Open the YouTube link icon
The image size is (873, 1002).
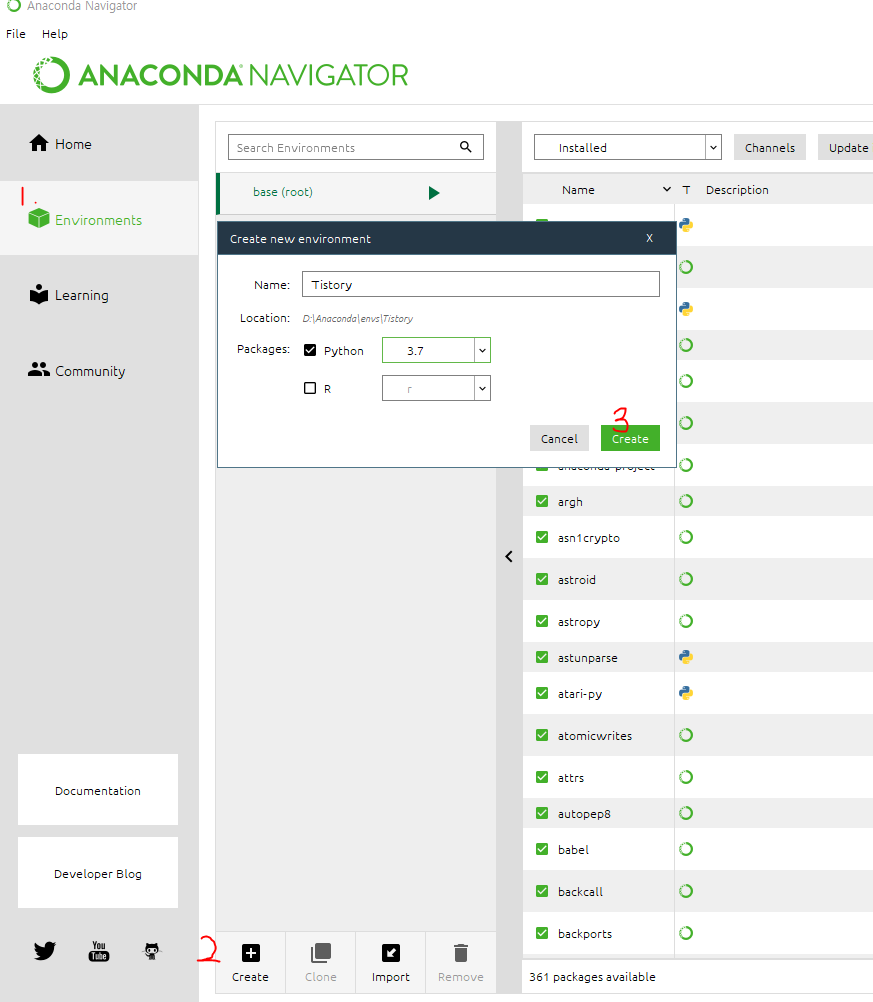click(x=98, y=951)
